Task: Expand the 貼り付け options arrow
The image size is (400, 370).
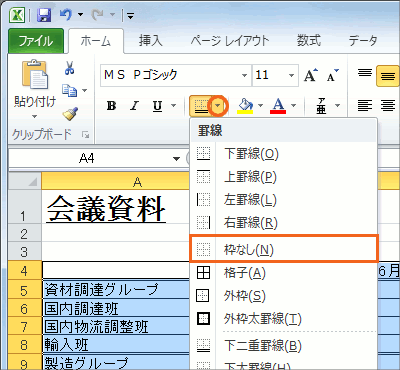Action: pyautogui.click(x=35, y=116)
